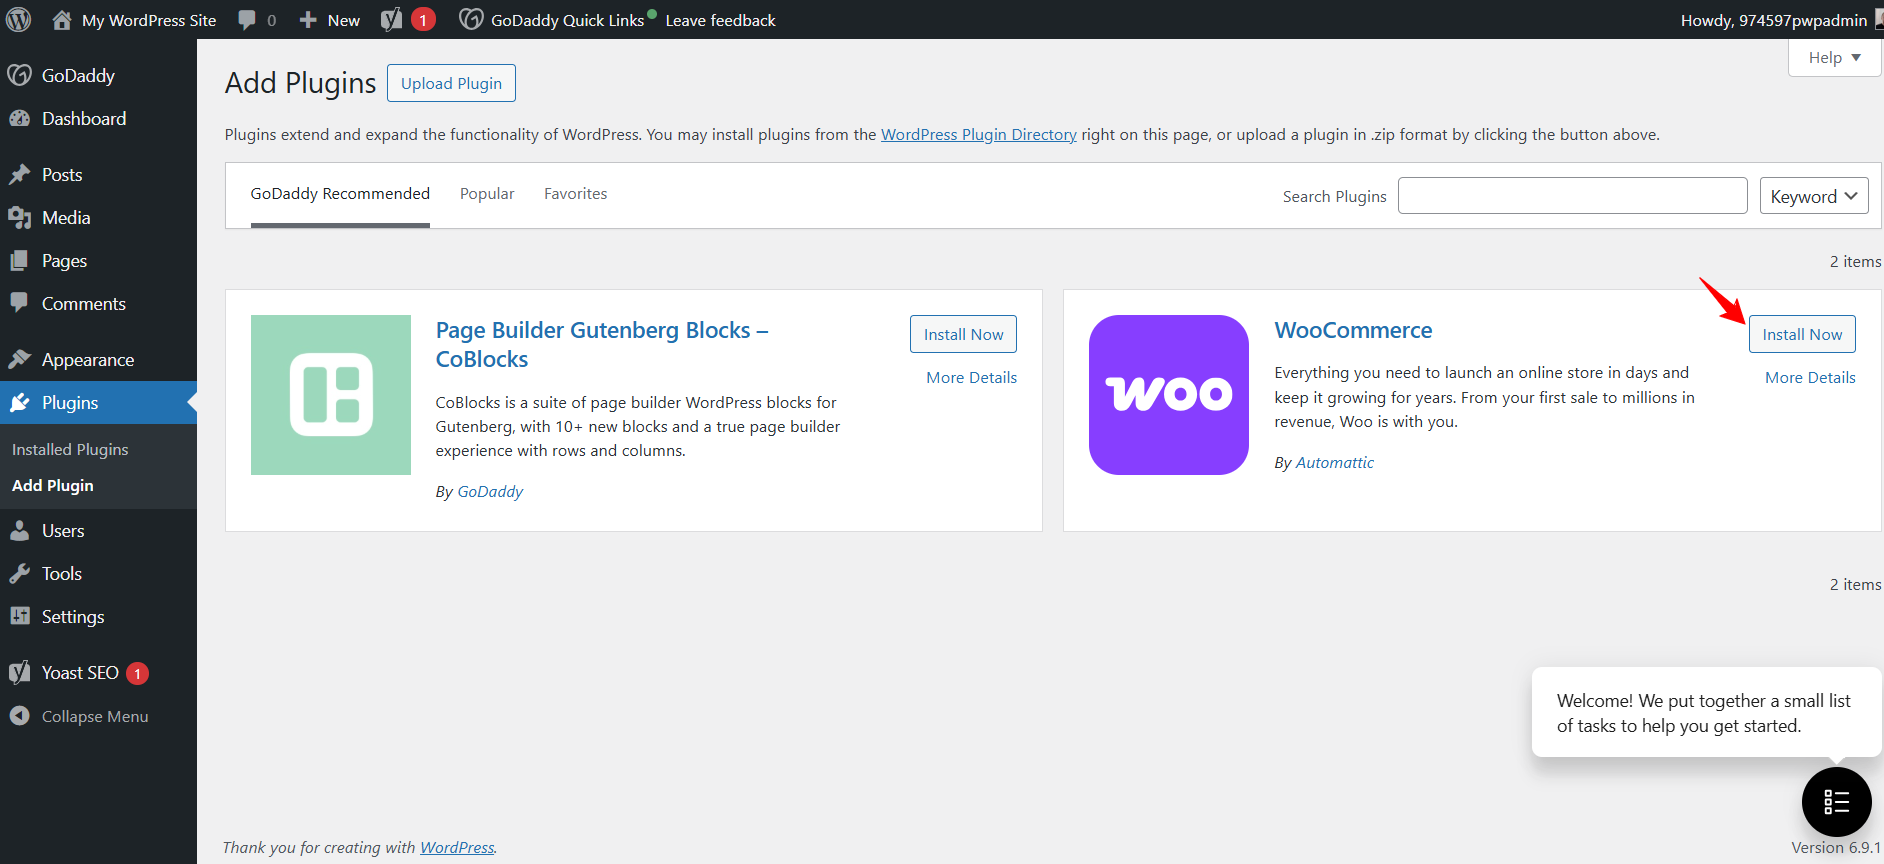Click the Tools wrench icon
The image size is (1884, 864).
(19, 573)
